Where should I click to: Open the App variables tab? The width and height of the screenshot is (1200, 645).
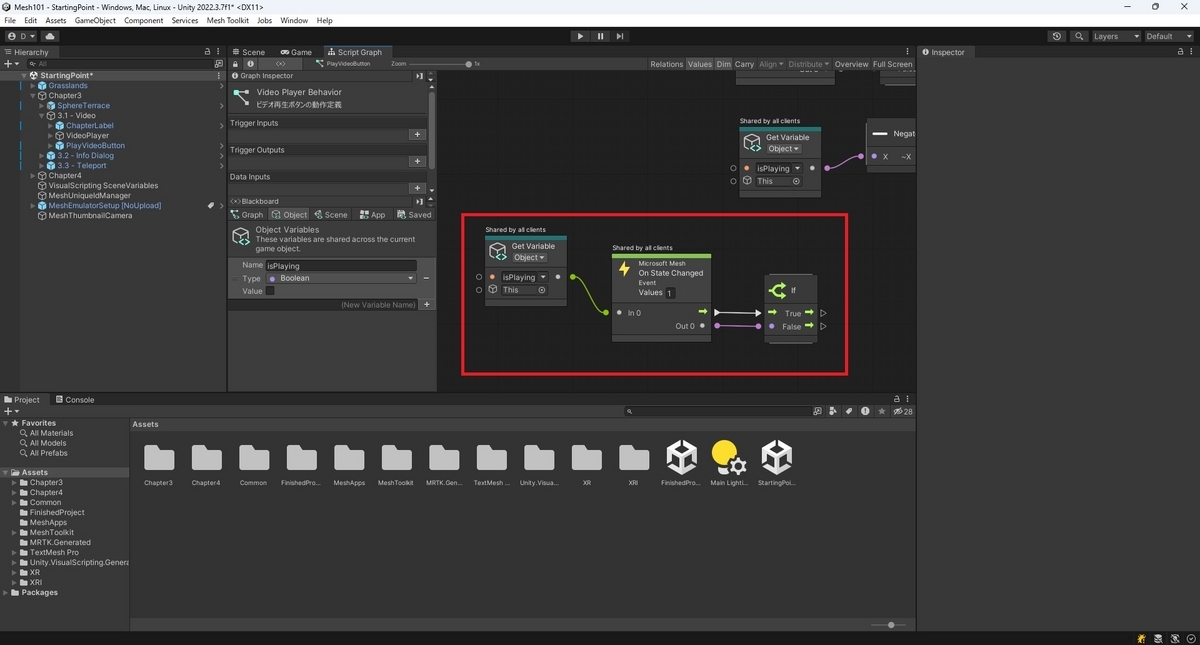372,215
